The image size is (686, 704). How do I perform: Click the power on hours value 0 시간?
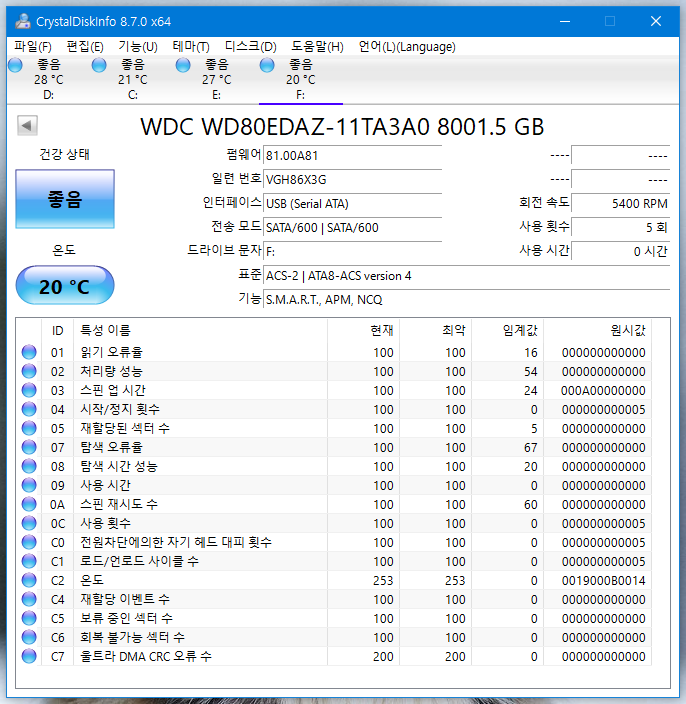[x=620, y=251]
